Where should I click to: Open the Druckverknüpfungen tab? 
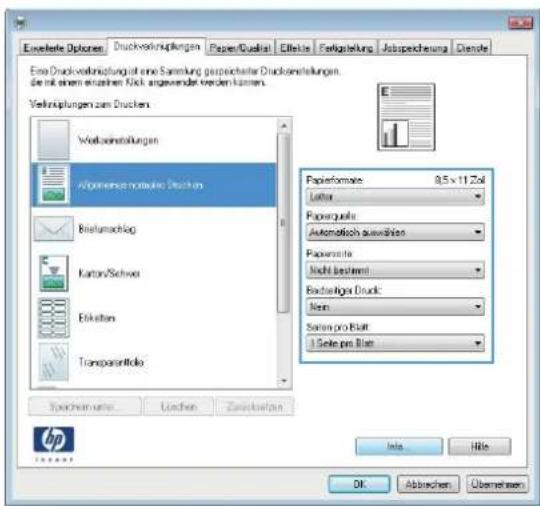[157, 47]
